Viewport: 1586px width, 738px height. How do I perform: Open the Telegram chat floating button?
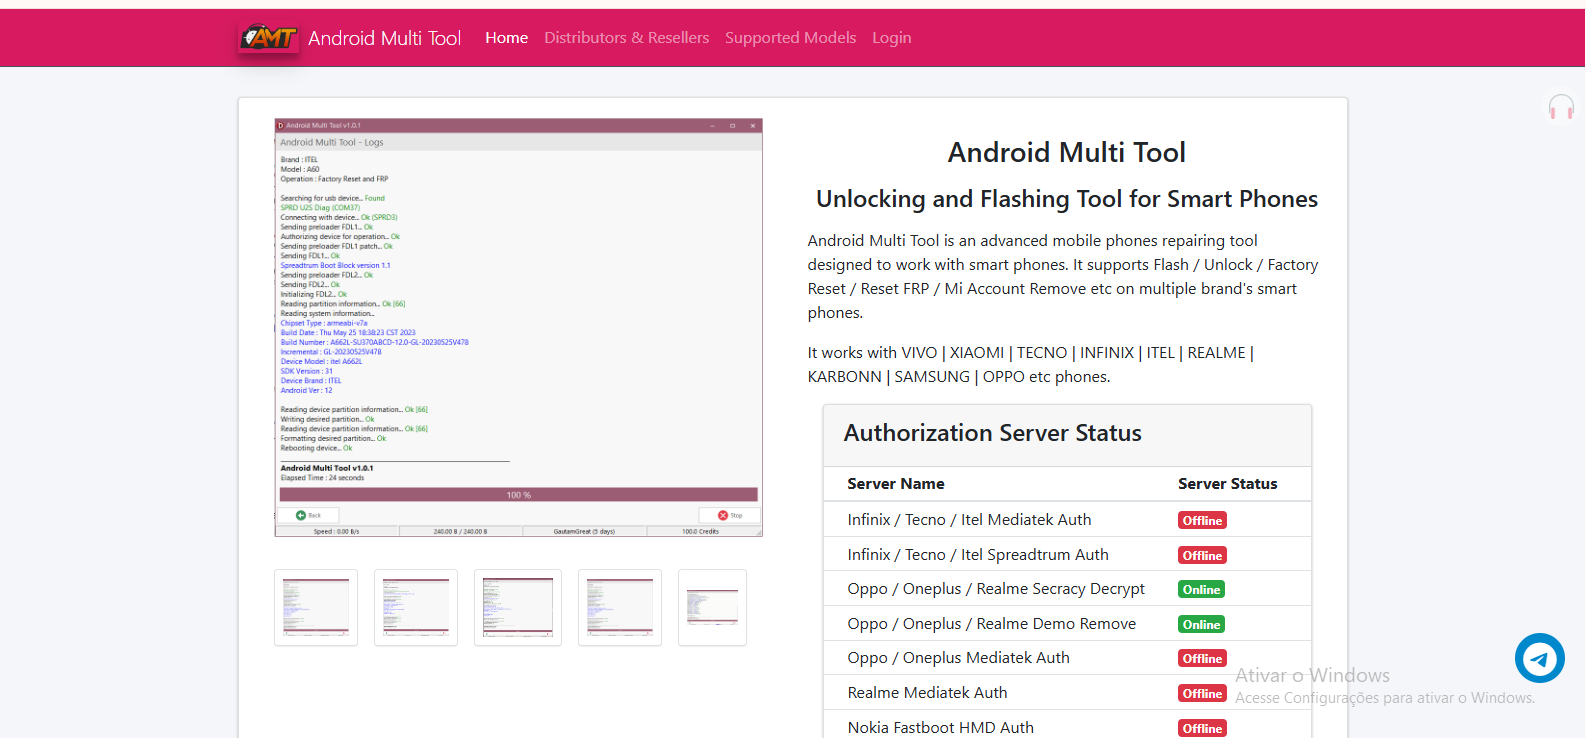point(1540,658)
